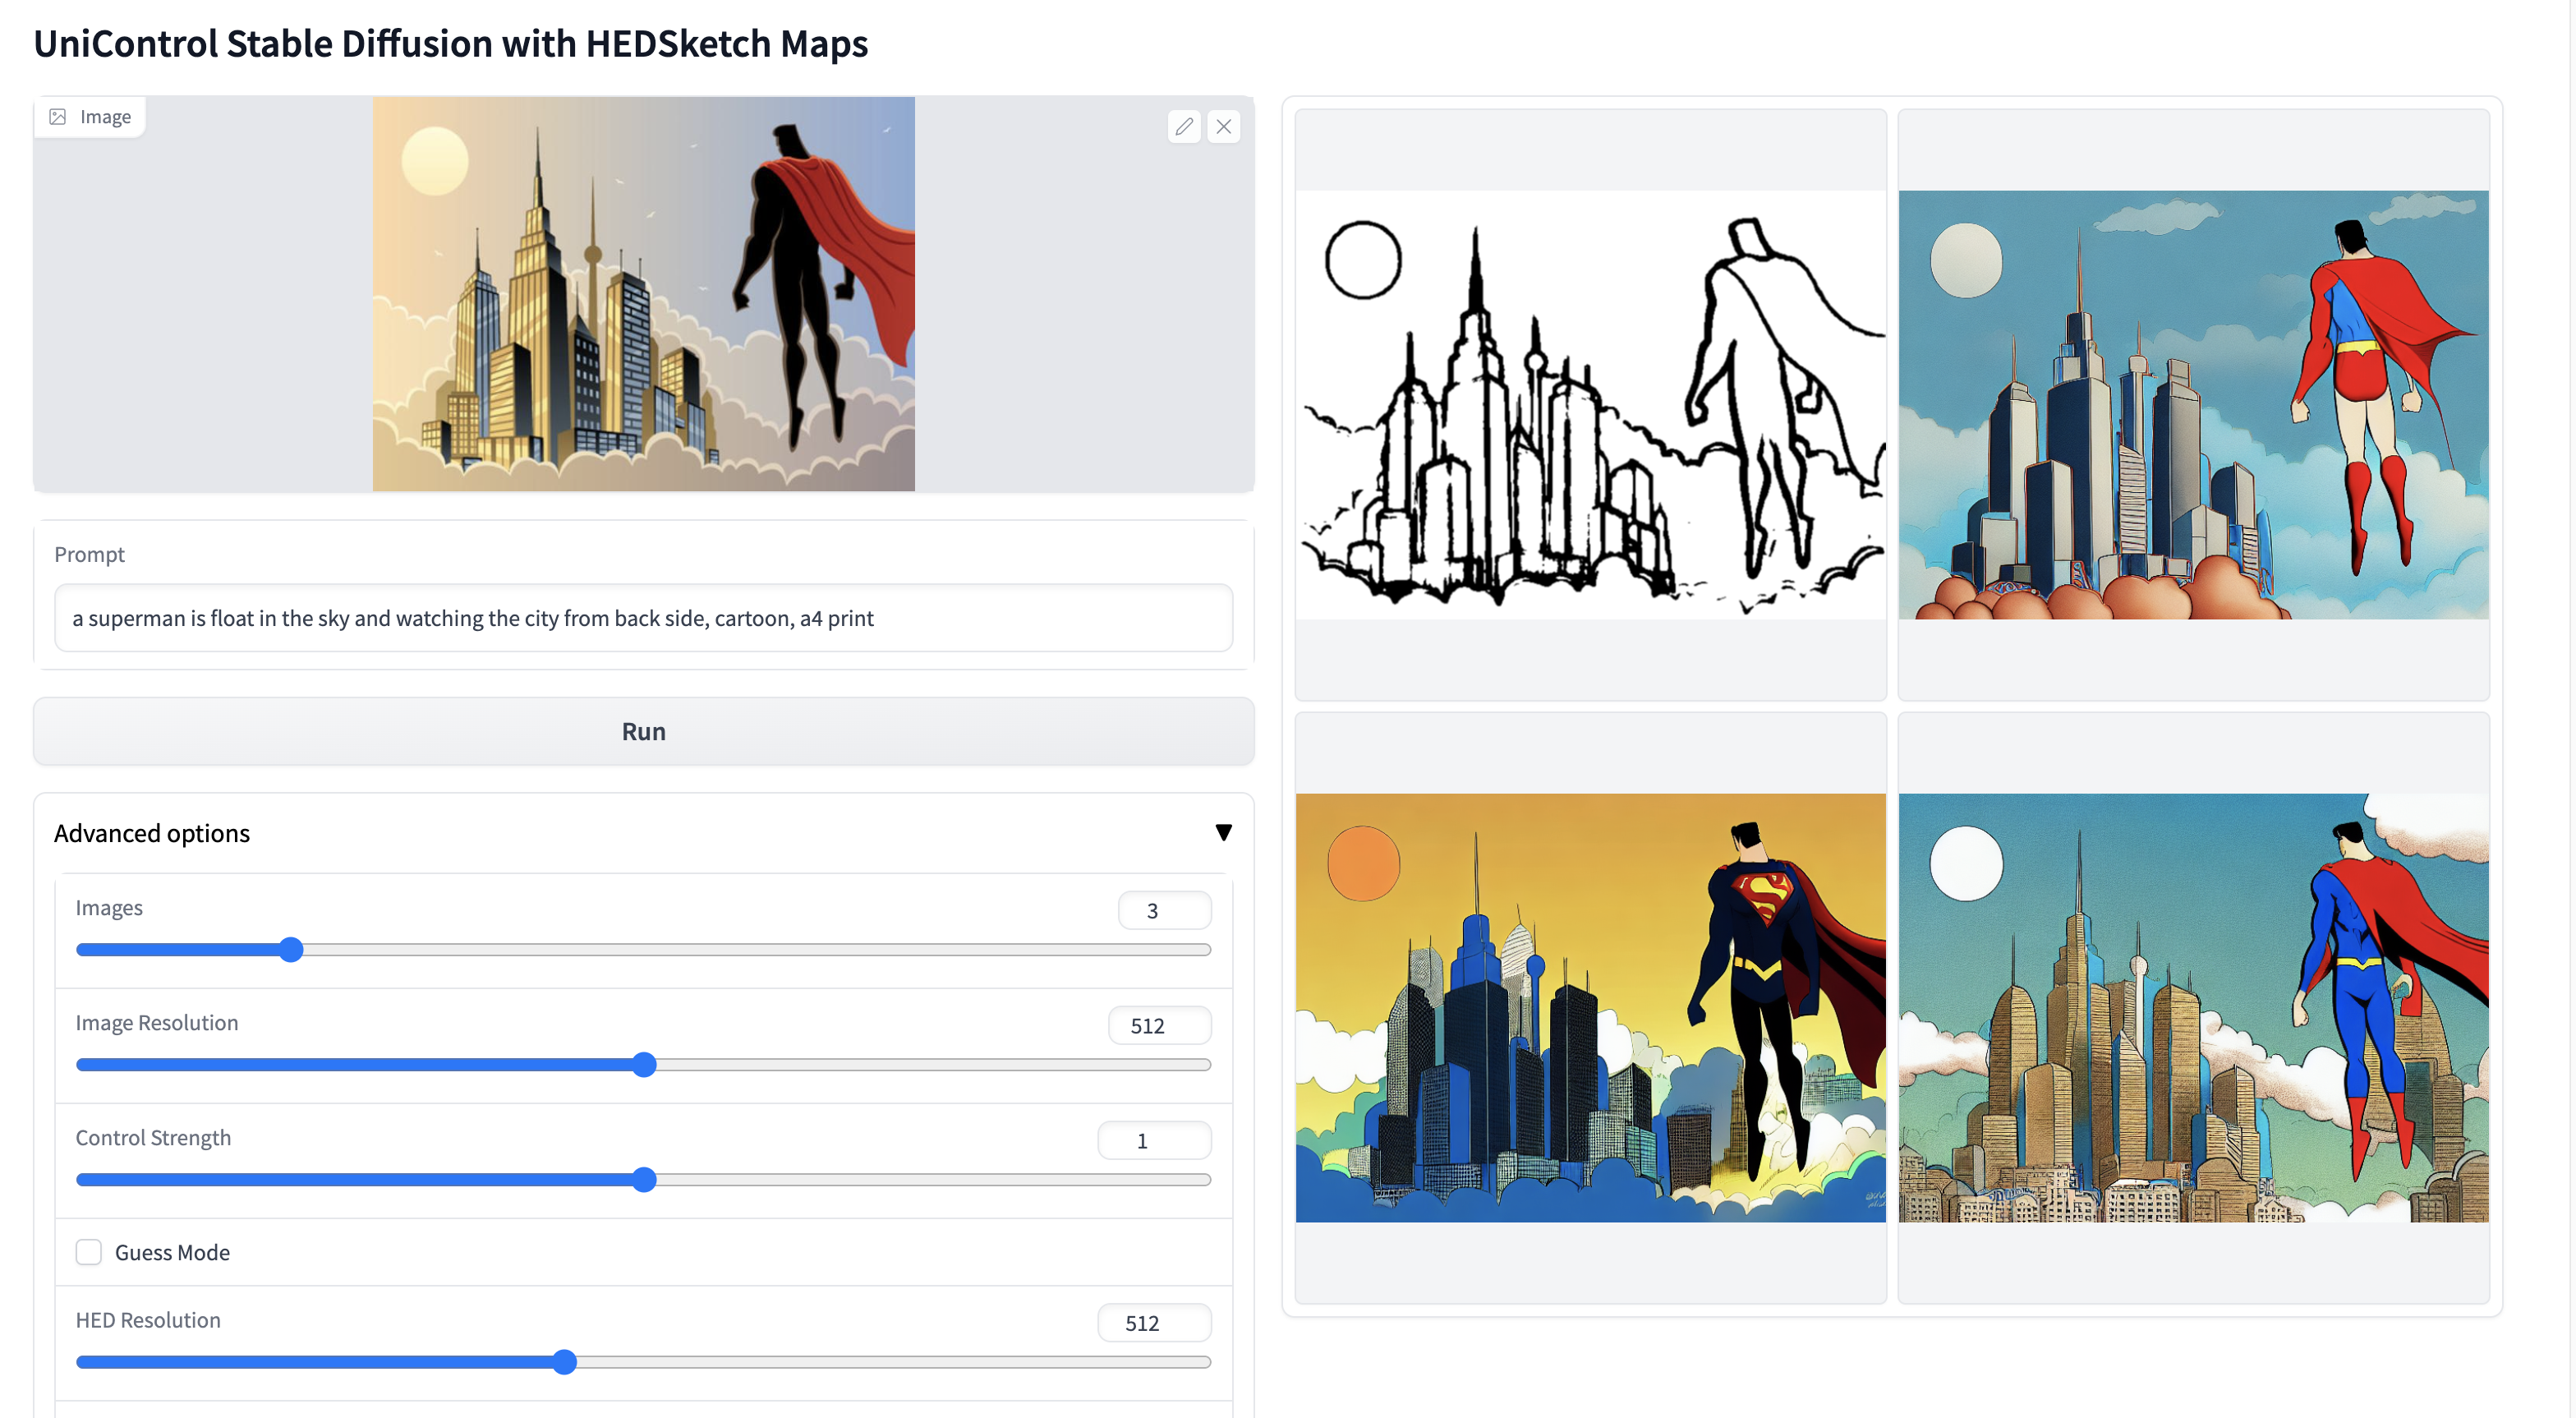Enable the Guess Mode checkbox
2576x1418 pixels.
pyautogui.click(x=89, y=1252)
